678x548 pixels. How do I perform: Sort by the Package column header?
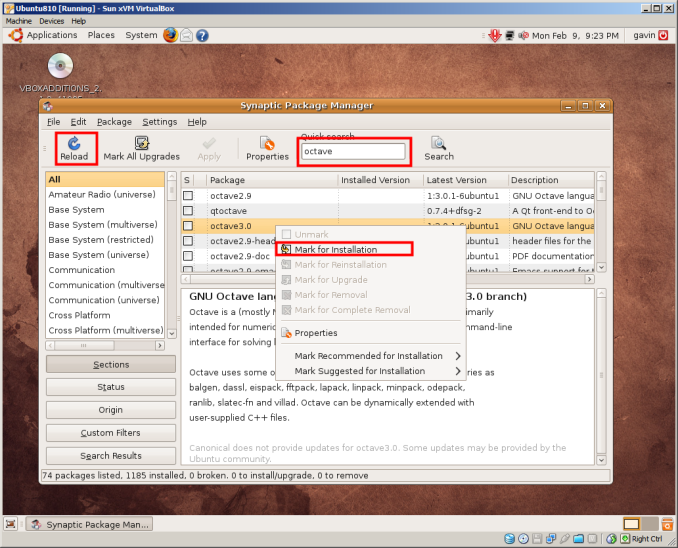point(272,180)
